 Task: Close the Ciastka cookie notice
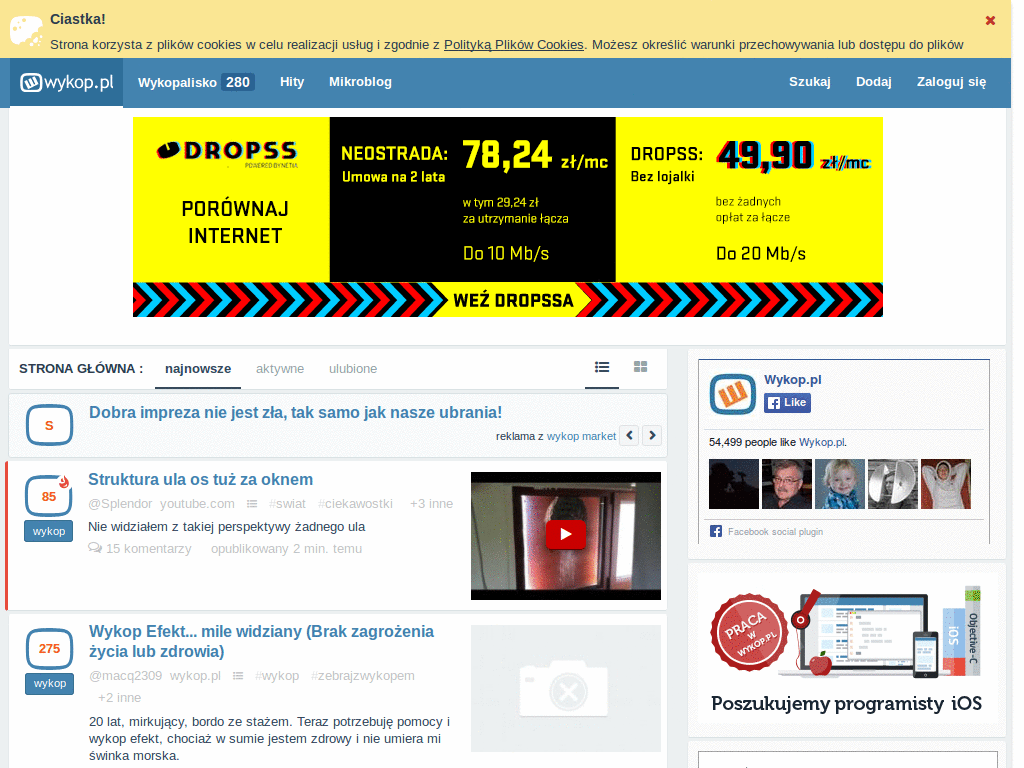tap(990, 21)
